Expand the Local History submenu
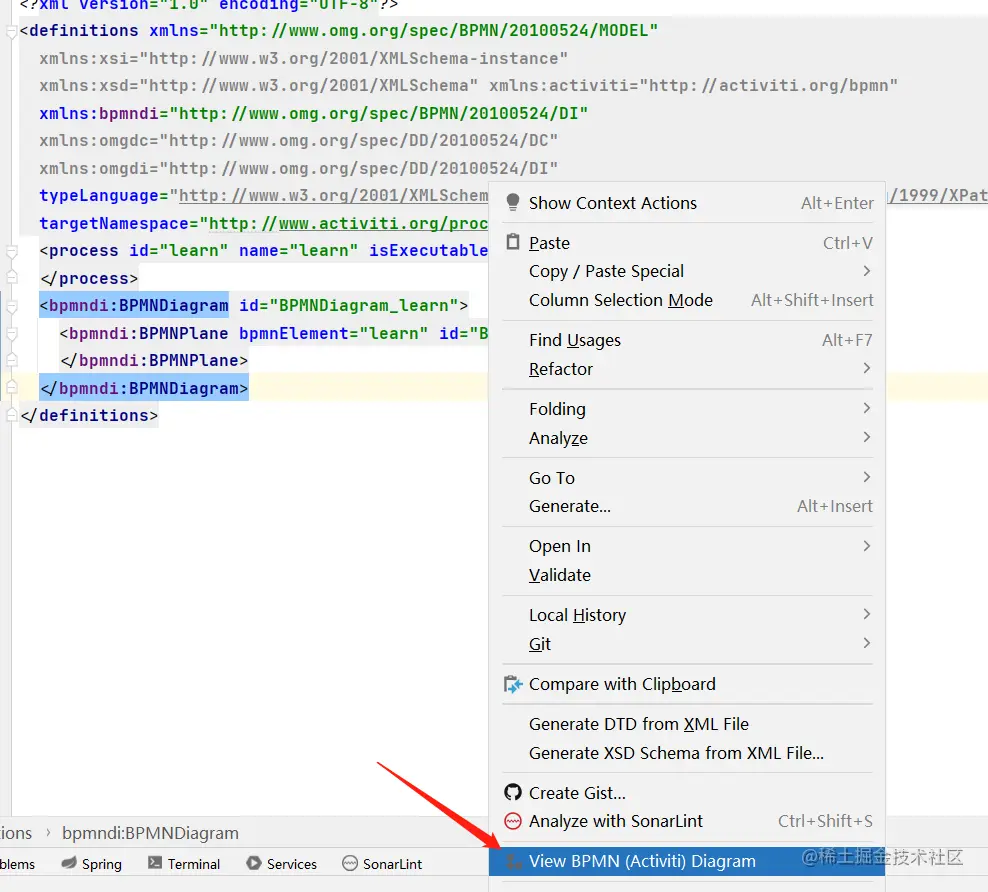The height and width of the screenshot is (892, 988). [x=866, y=614]
